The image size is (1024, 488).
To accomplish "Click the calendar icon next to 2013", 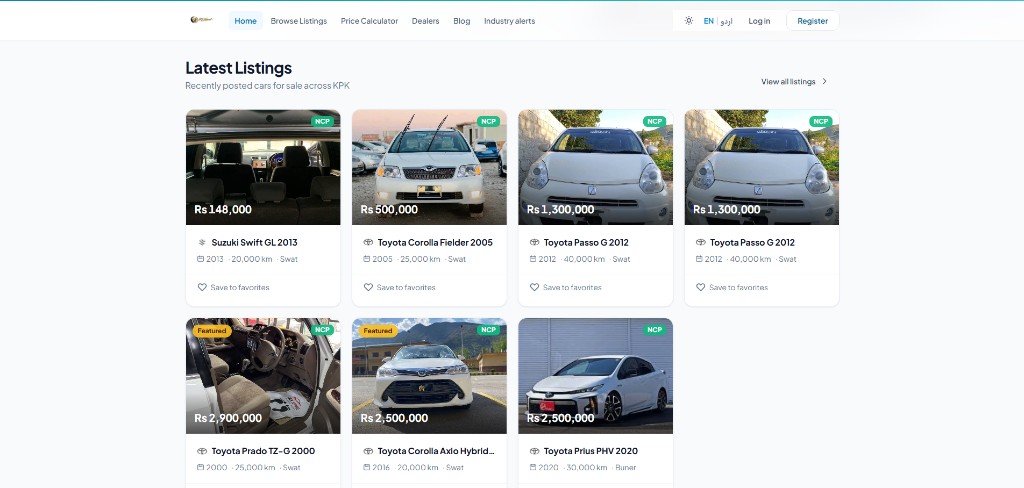I will (x=200, y=259).
